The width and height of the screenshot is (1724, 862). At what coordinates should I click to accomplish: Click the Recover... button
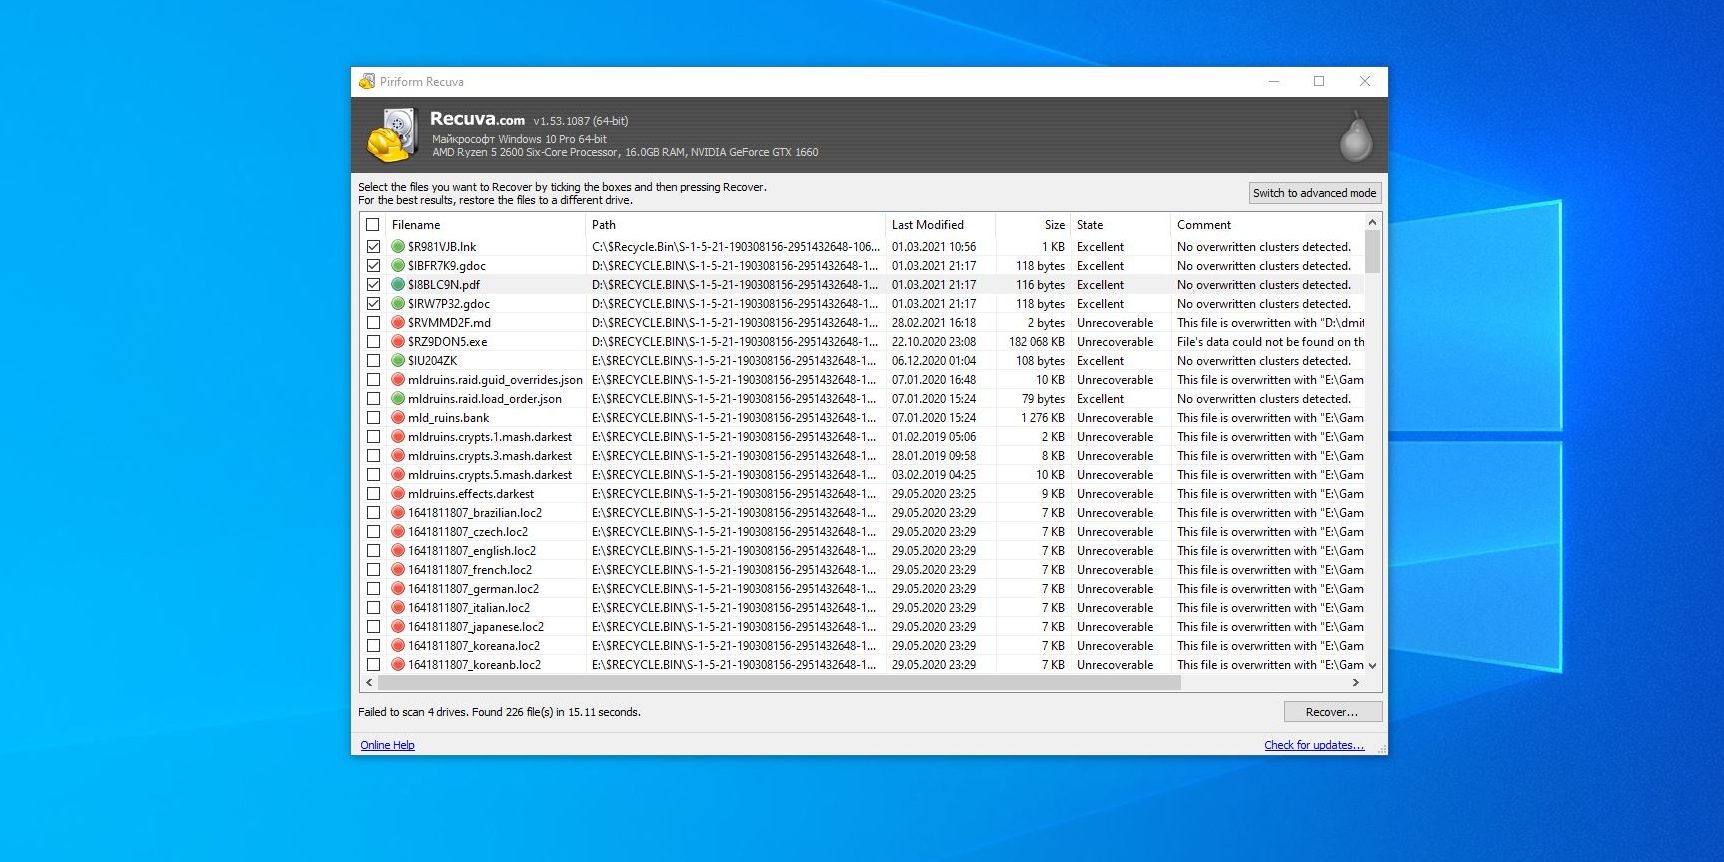coord(1332,712)
